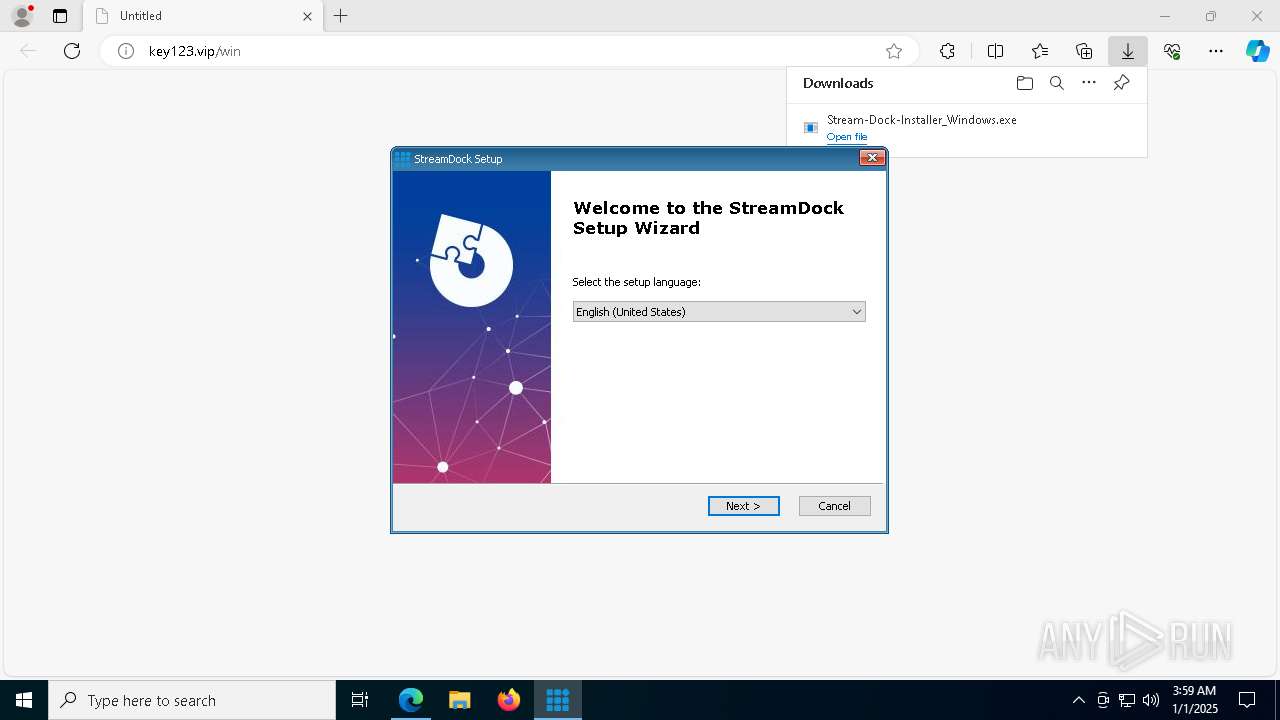Open the Favorites list icon
This screenshot has width=1280, height=720.
[x=1040, y=51]
